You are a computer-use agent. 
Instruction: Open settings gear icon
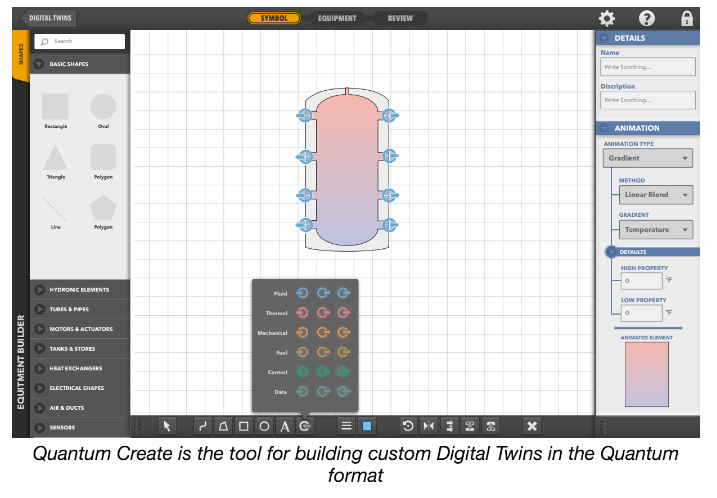[x=607, y=18]
